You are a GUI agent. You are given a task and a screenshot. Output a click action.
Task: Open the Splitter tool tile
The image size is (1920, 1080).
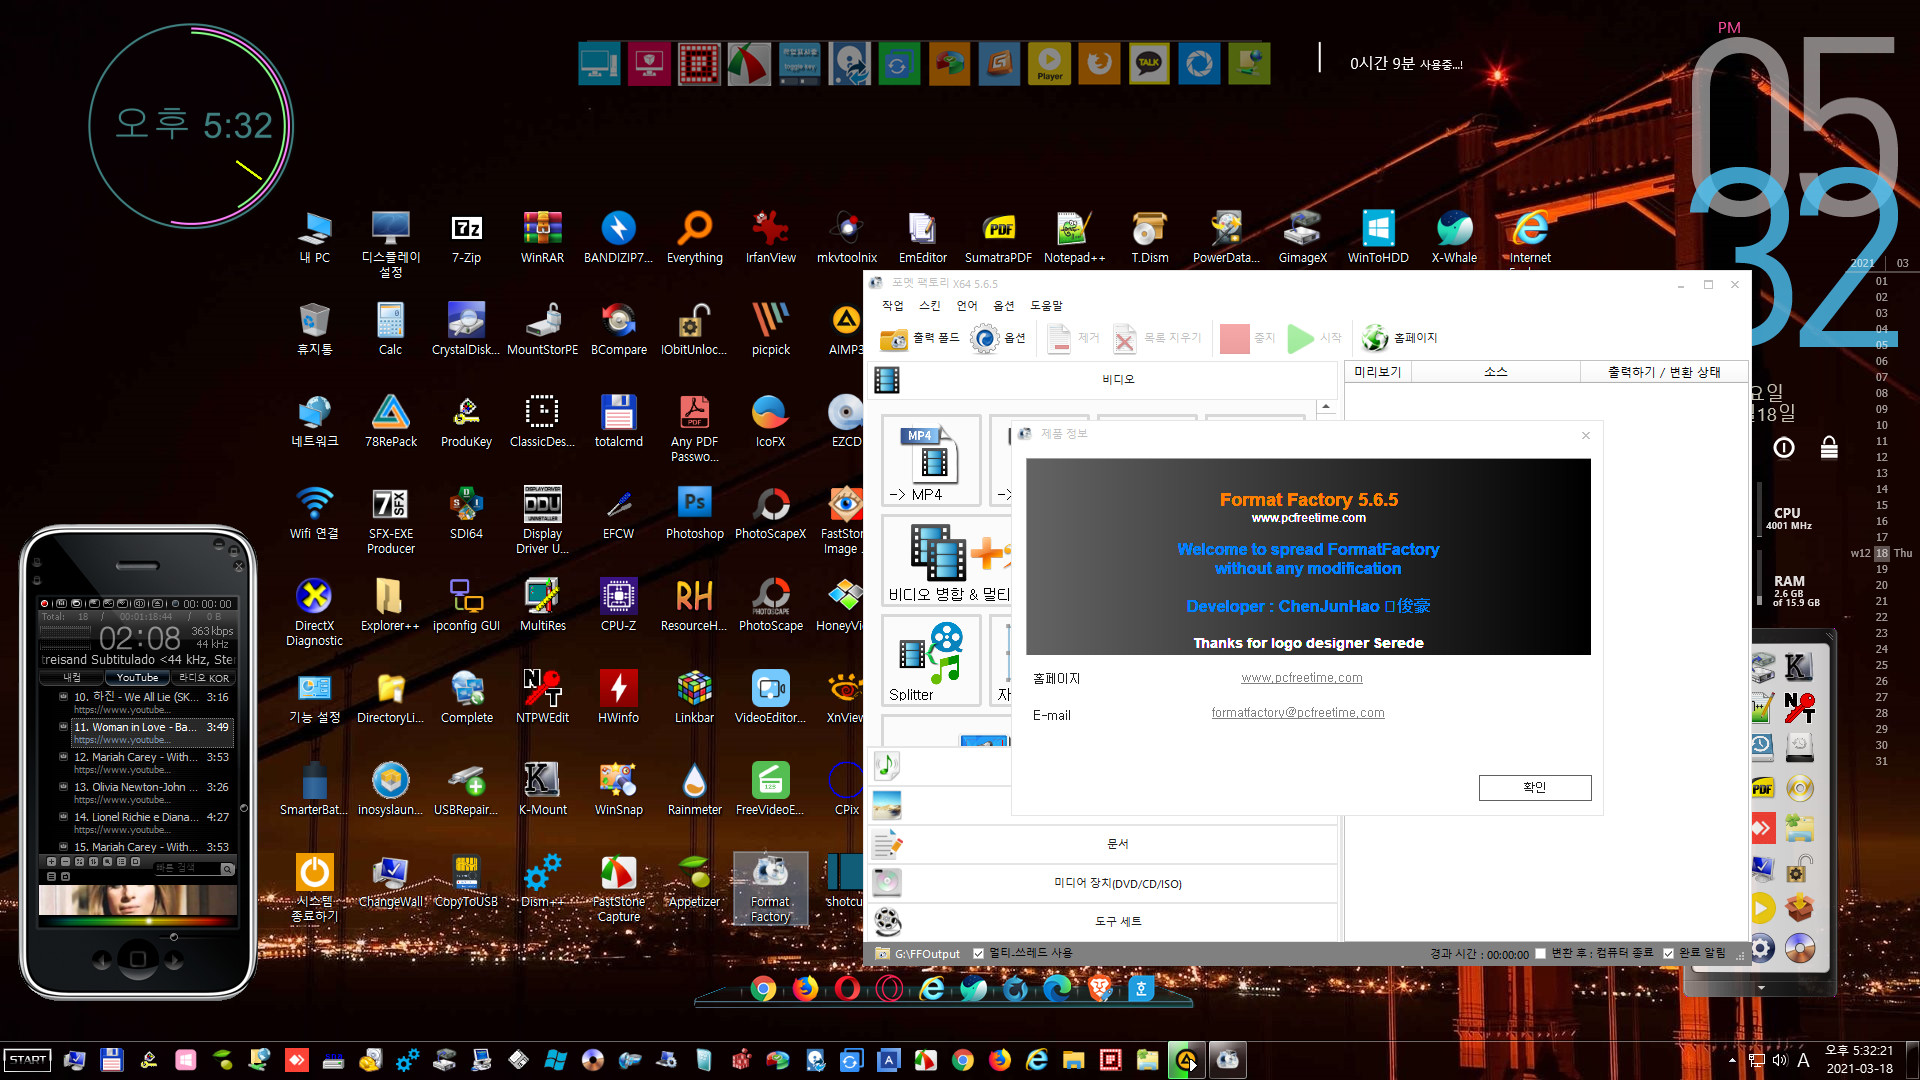click(x=931, y=661)
